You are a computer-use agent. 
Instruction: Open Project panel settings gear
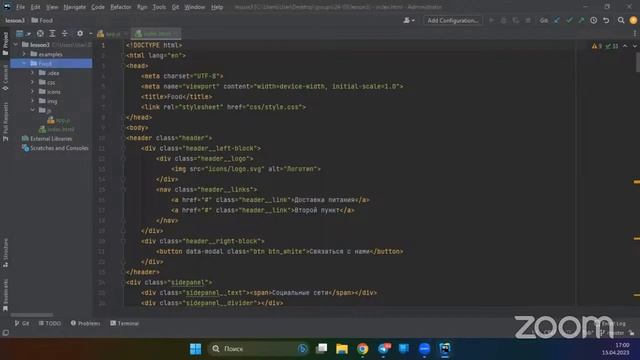(x=80, y=33)
